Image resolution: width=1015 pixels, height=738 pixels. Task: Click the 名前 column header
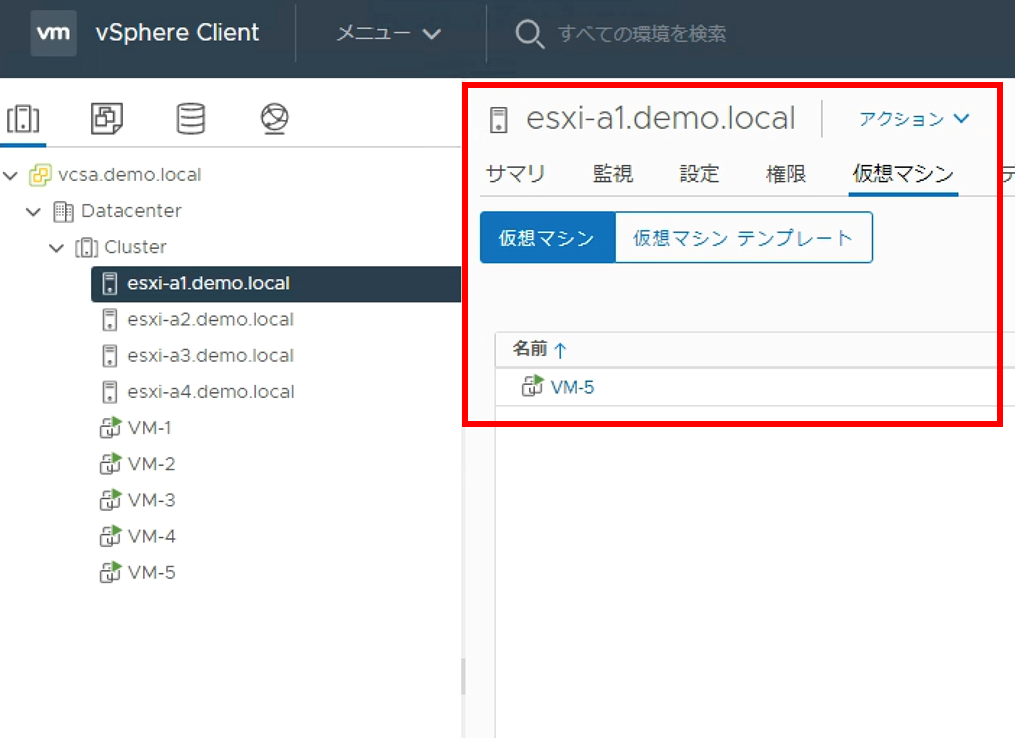click(530, 350)
